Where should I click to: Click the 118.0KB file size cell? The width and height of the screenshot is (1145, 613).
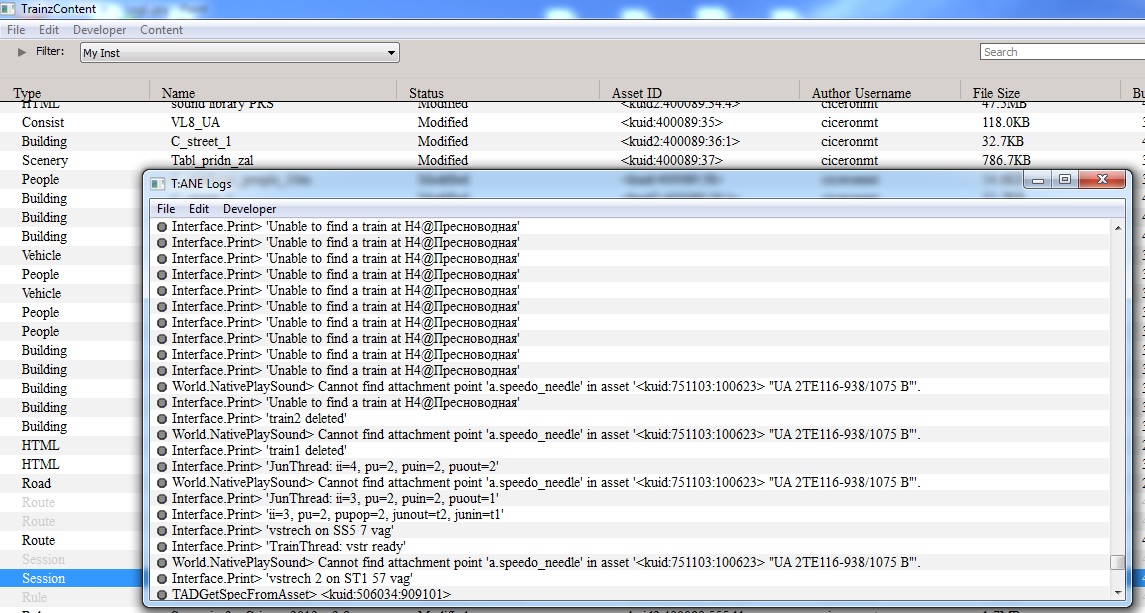tap(1005, 122)
